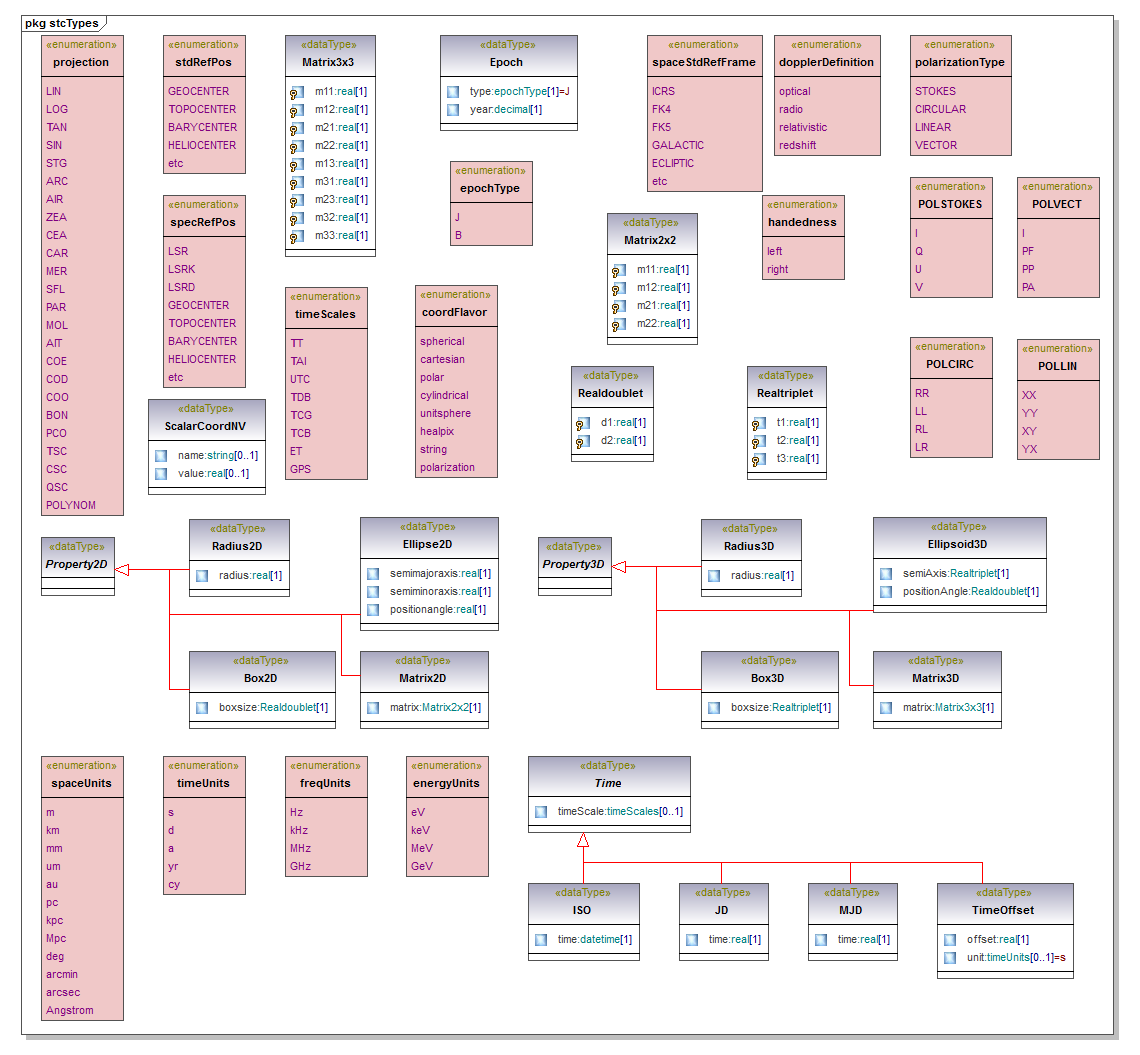The width and height of the screenshot is (1140, 1055).
Task: Click the healpix entry in coordFlavor
Action: point(437,431)
